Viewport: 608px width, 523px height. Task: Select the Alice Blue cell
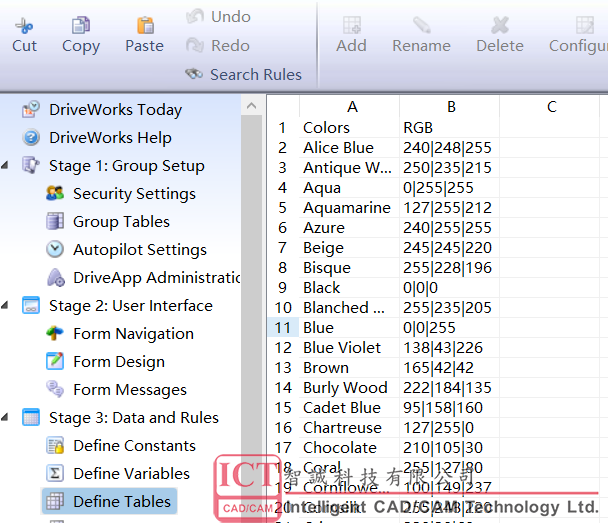click(x=349, y=148)
